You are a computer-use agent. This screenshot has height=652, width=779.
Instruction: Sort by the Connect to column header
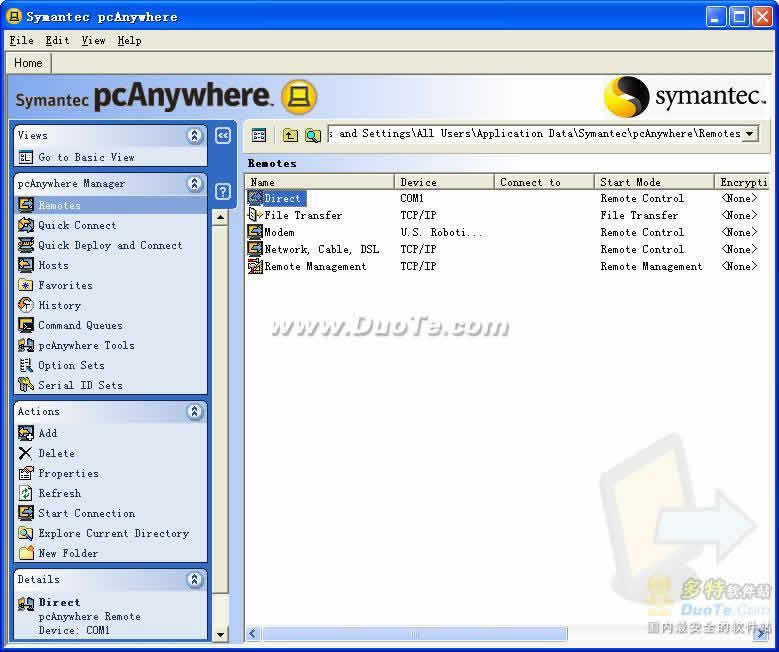545,182
